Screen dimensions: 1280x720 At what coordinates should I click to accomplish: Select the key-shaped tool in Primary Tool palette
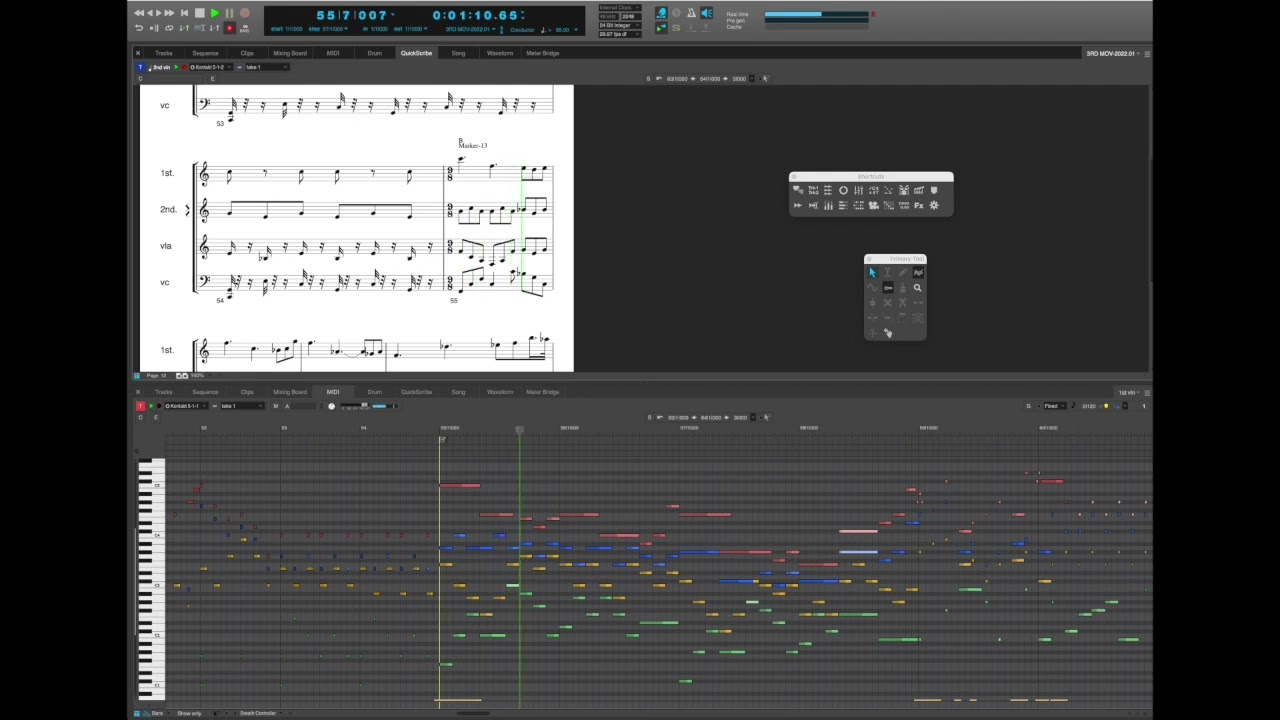click(x=887, y=287)
